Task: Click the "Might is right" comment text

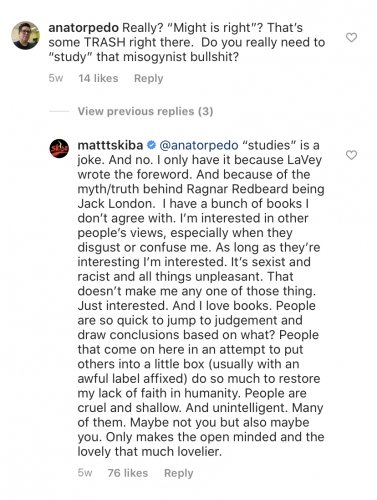Action: point(212,28)
